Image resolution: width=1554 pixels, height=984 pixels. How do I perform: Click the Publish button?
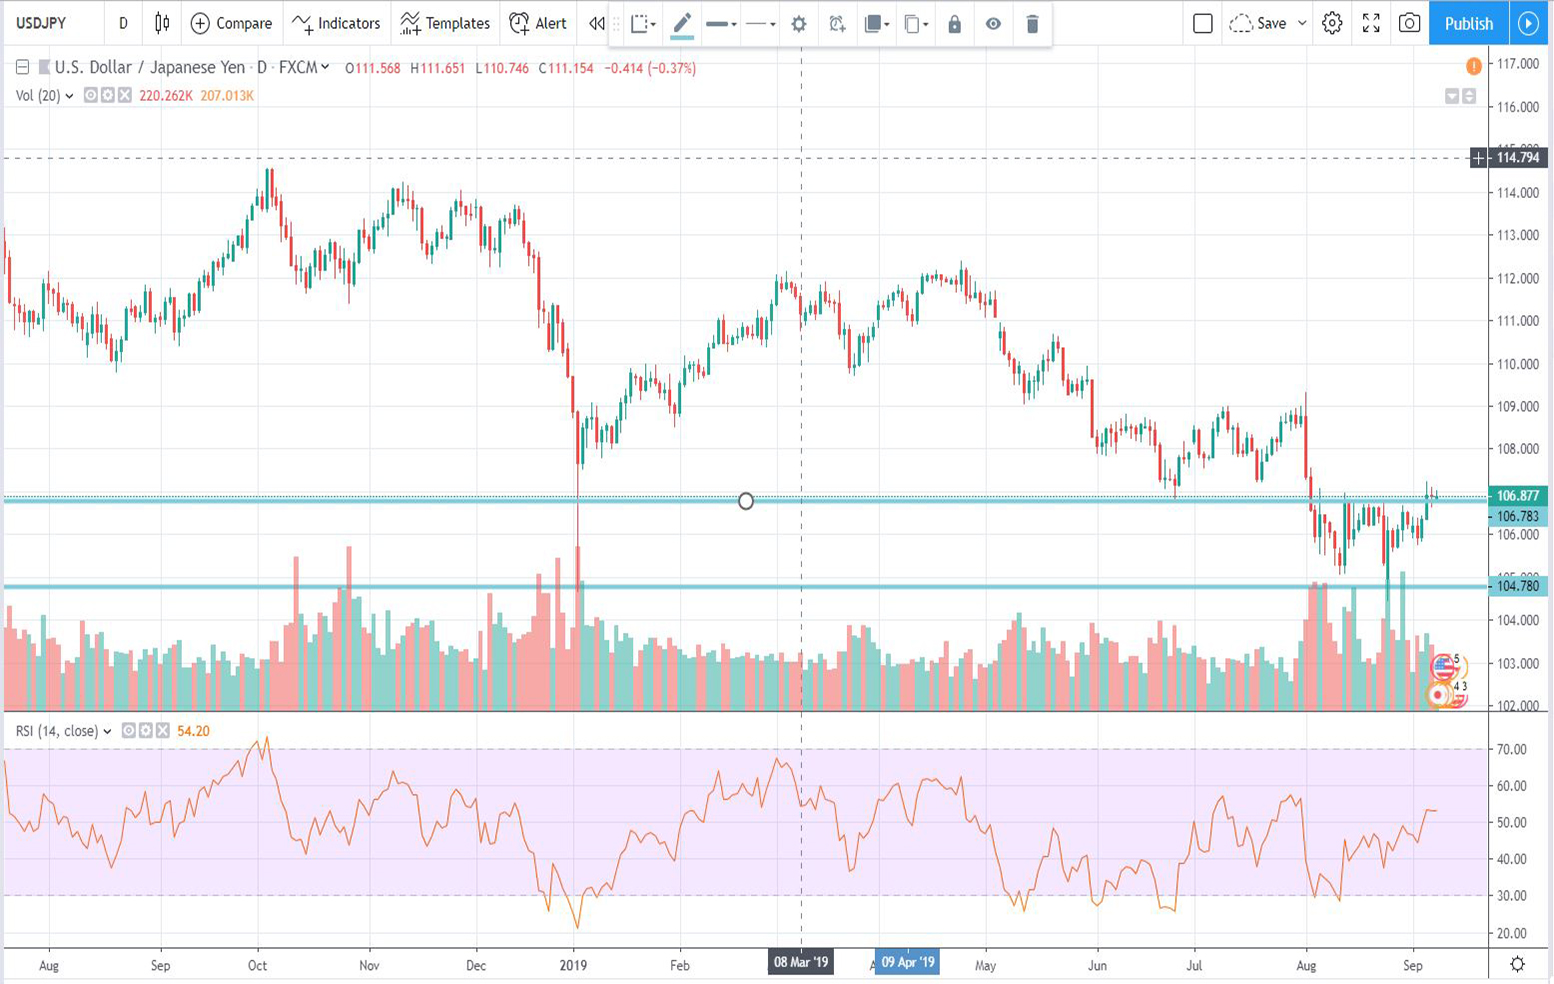pos(1468,23)
